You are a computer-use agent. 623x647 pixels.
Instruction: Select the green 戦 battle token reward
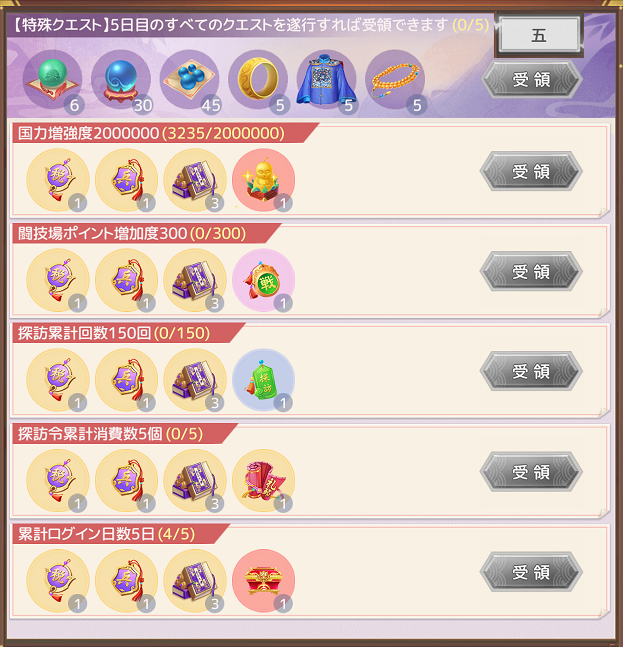pyautogui.click(x=264, y=280)
